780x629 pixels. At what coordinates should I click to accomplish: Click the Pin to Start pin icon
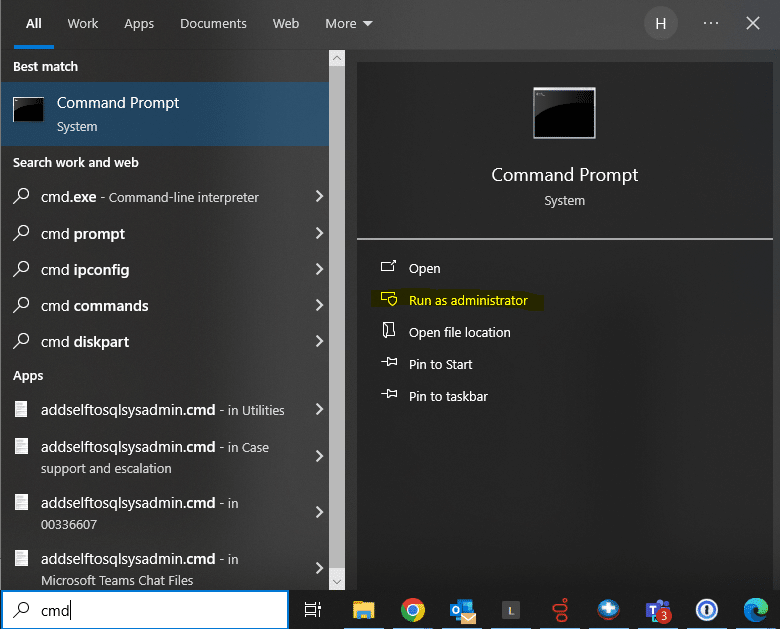389,362
